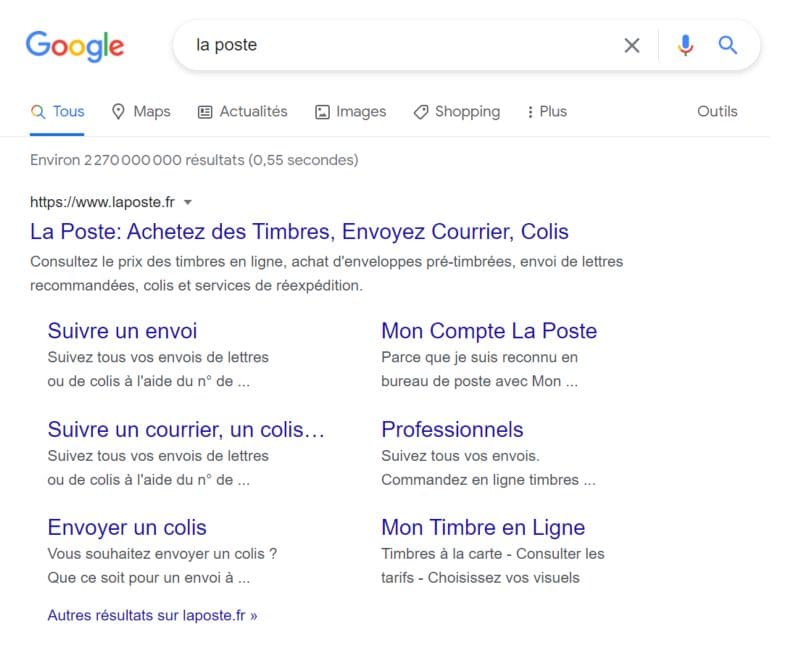This screenshot has width=785, height=661.
Task: Run the search with the magnifier icon
Action: pos(728,45)
